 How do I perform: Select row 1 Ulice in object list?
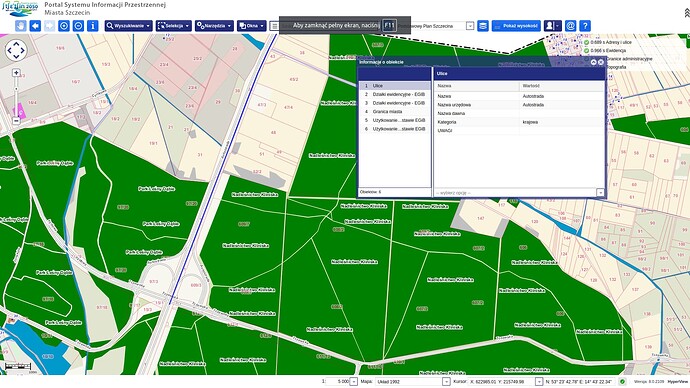click(x=395, y=86)
